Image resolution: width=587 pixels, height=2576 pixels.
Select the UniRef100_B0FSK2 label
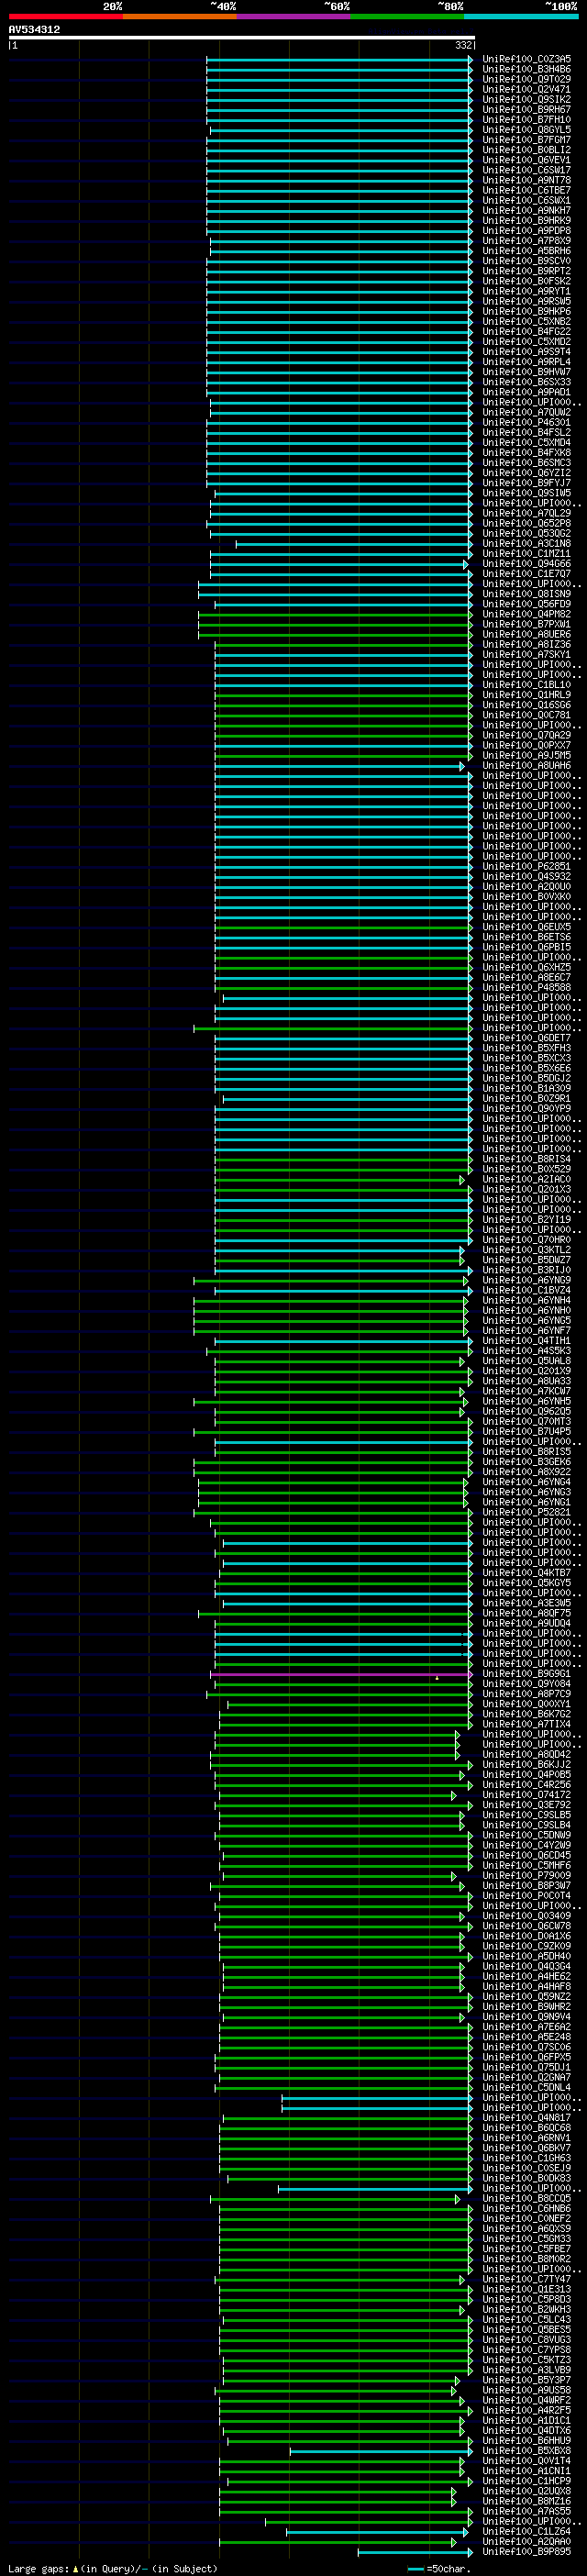pos(527,281)
